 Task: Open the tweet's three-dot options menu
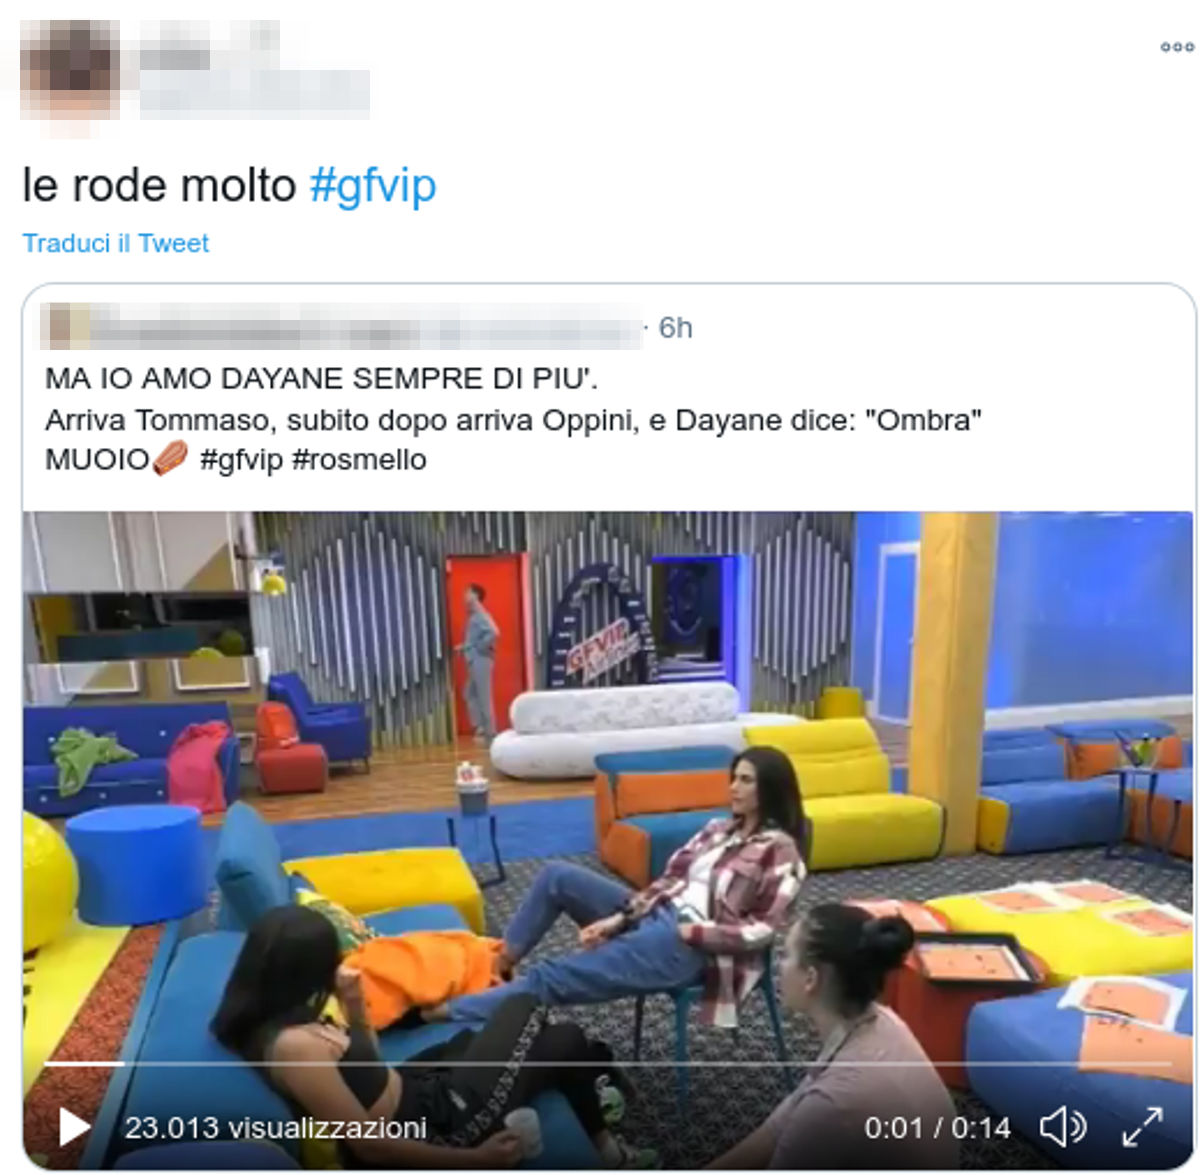(x=1177, y=47)
